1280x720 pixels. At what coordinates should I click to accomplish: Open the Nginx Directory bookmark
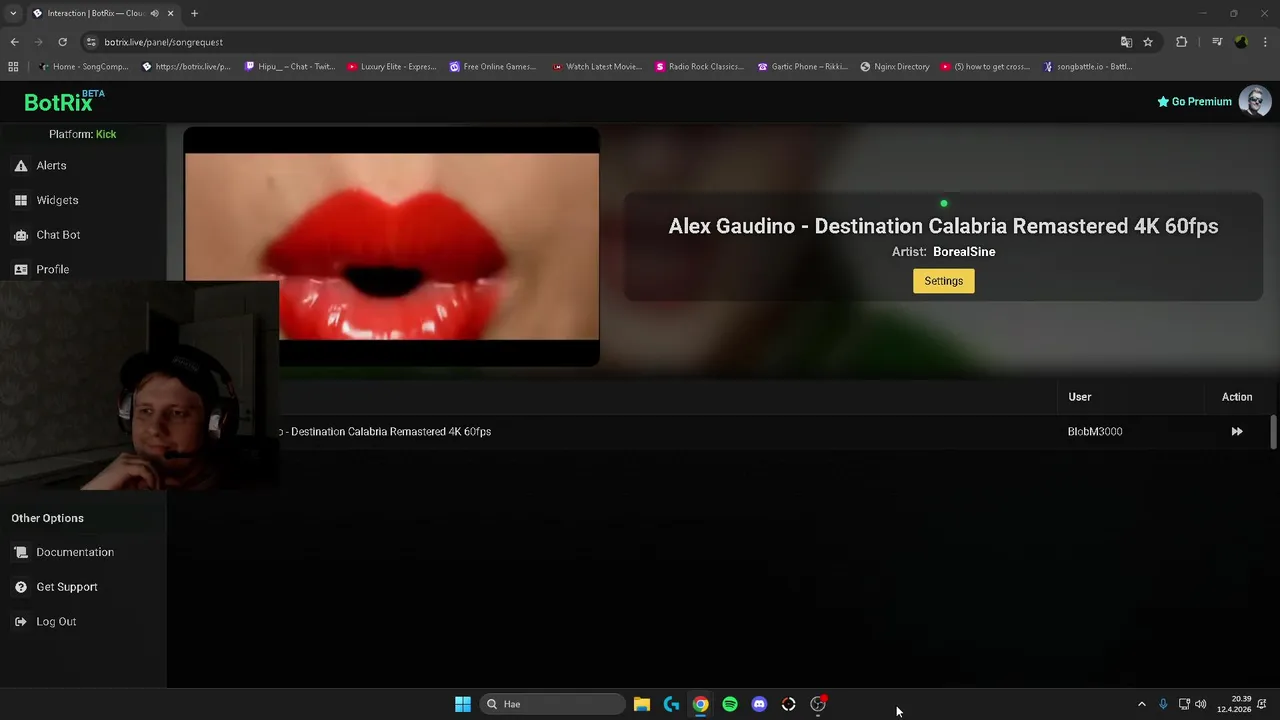pos(894,67)
